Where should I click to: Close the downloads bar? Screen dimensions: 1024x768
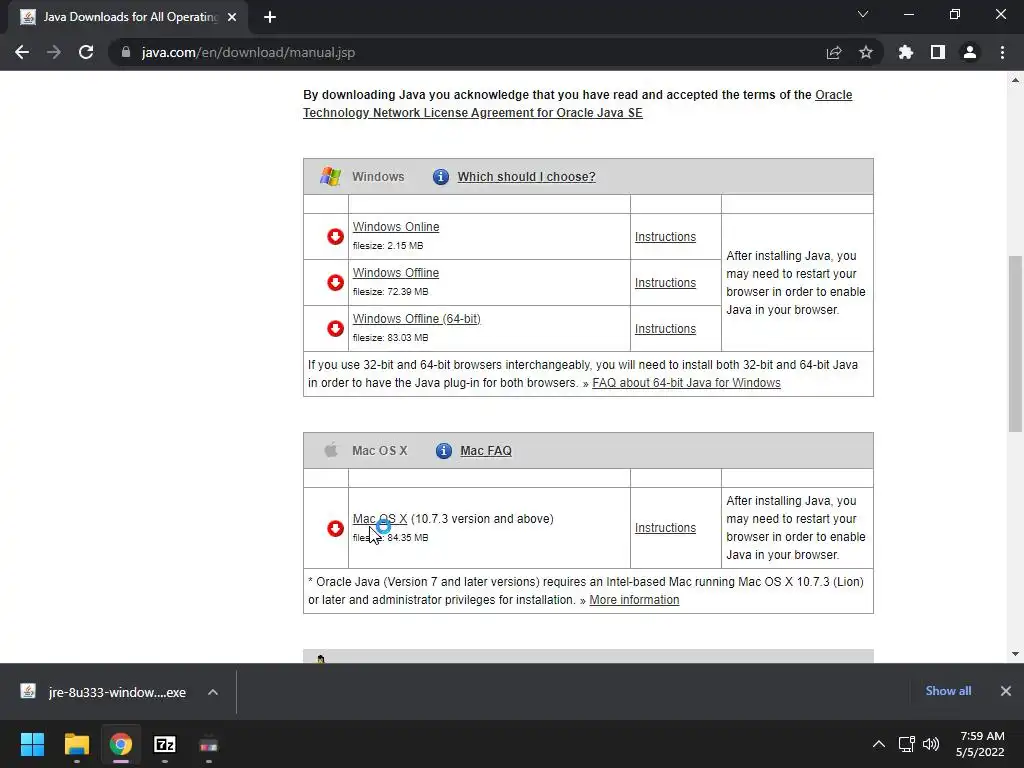coord(1006,691)
